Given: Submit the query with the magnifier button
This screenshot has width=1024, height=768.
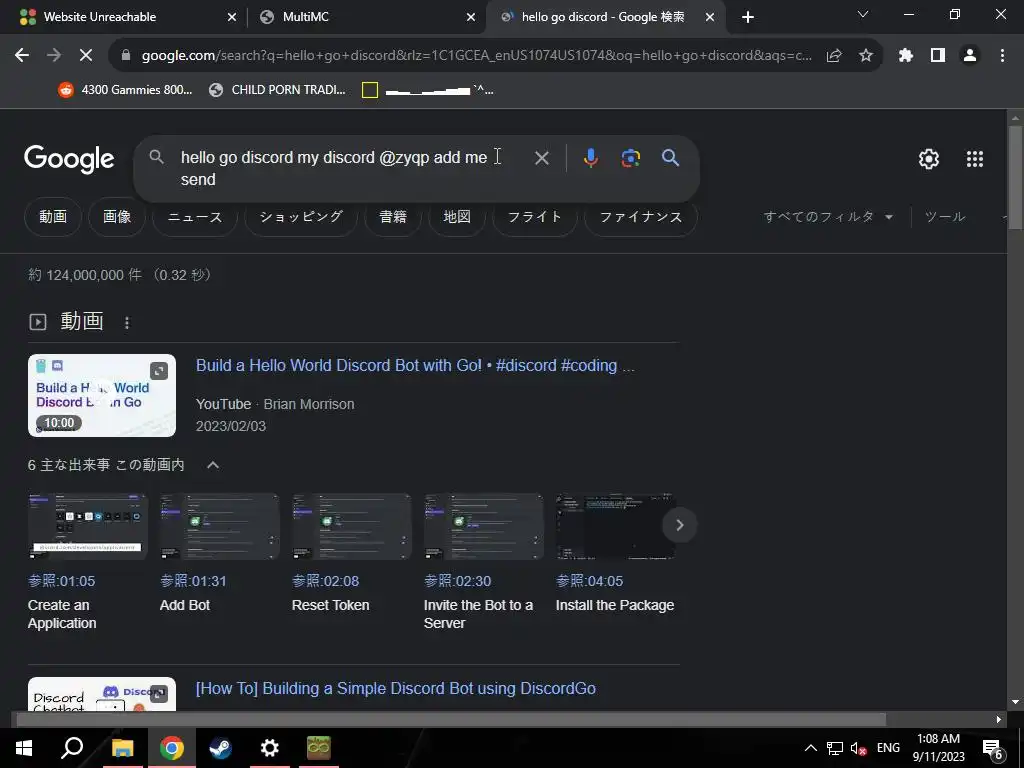Looking at the screenshot, I should point(670,158).
